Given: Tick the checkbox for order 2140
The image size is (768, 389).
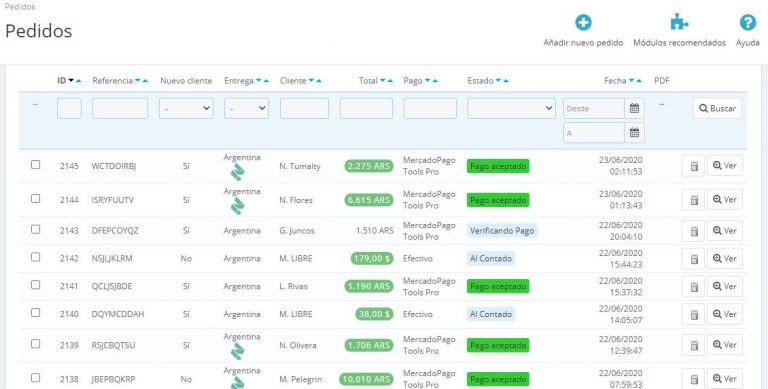Looking at the screenshot, I should pos(35,313).
